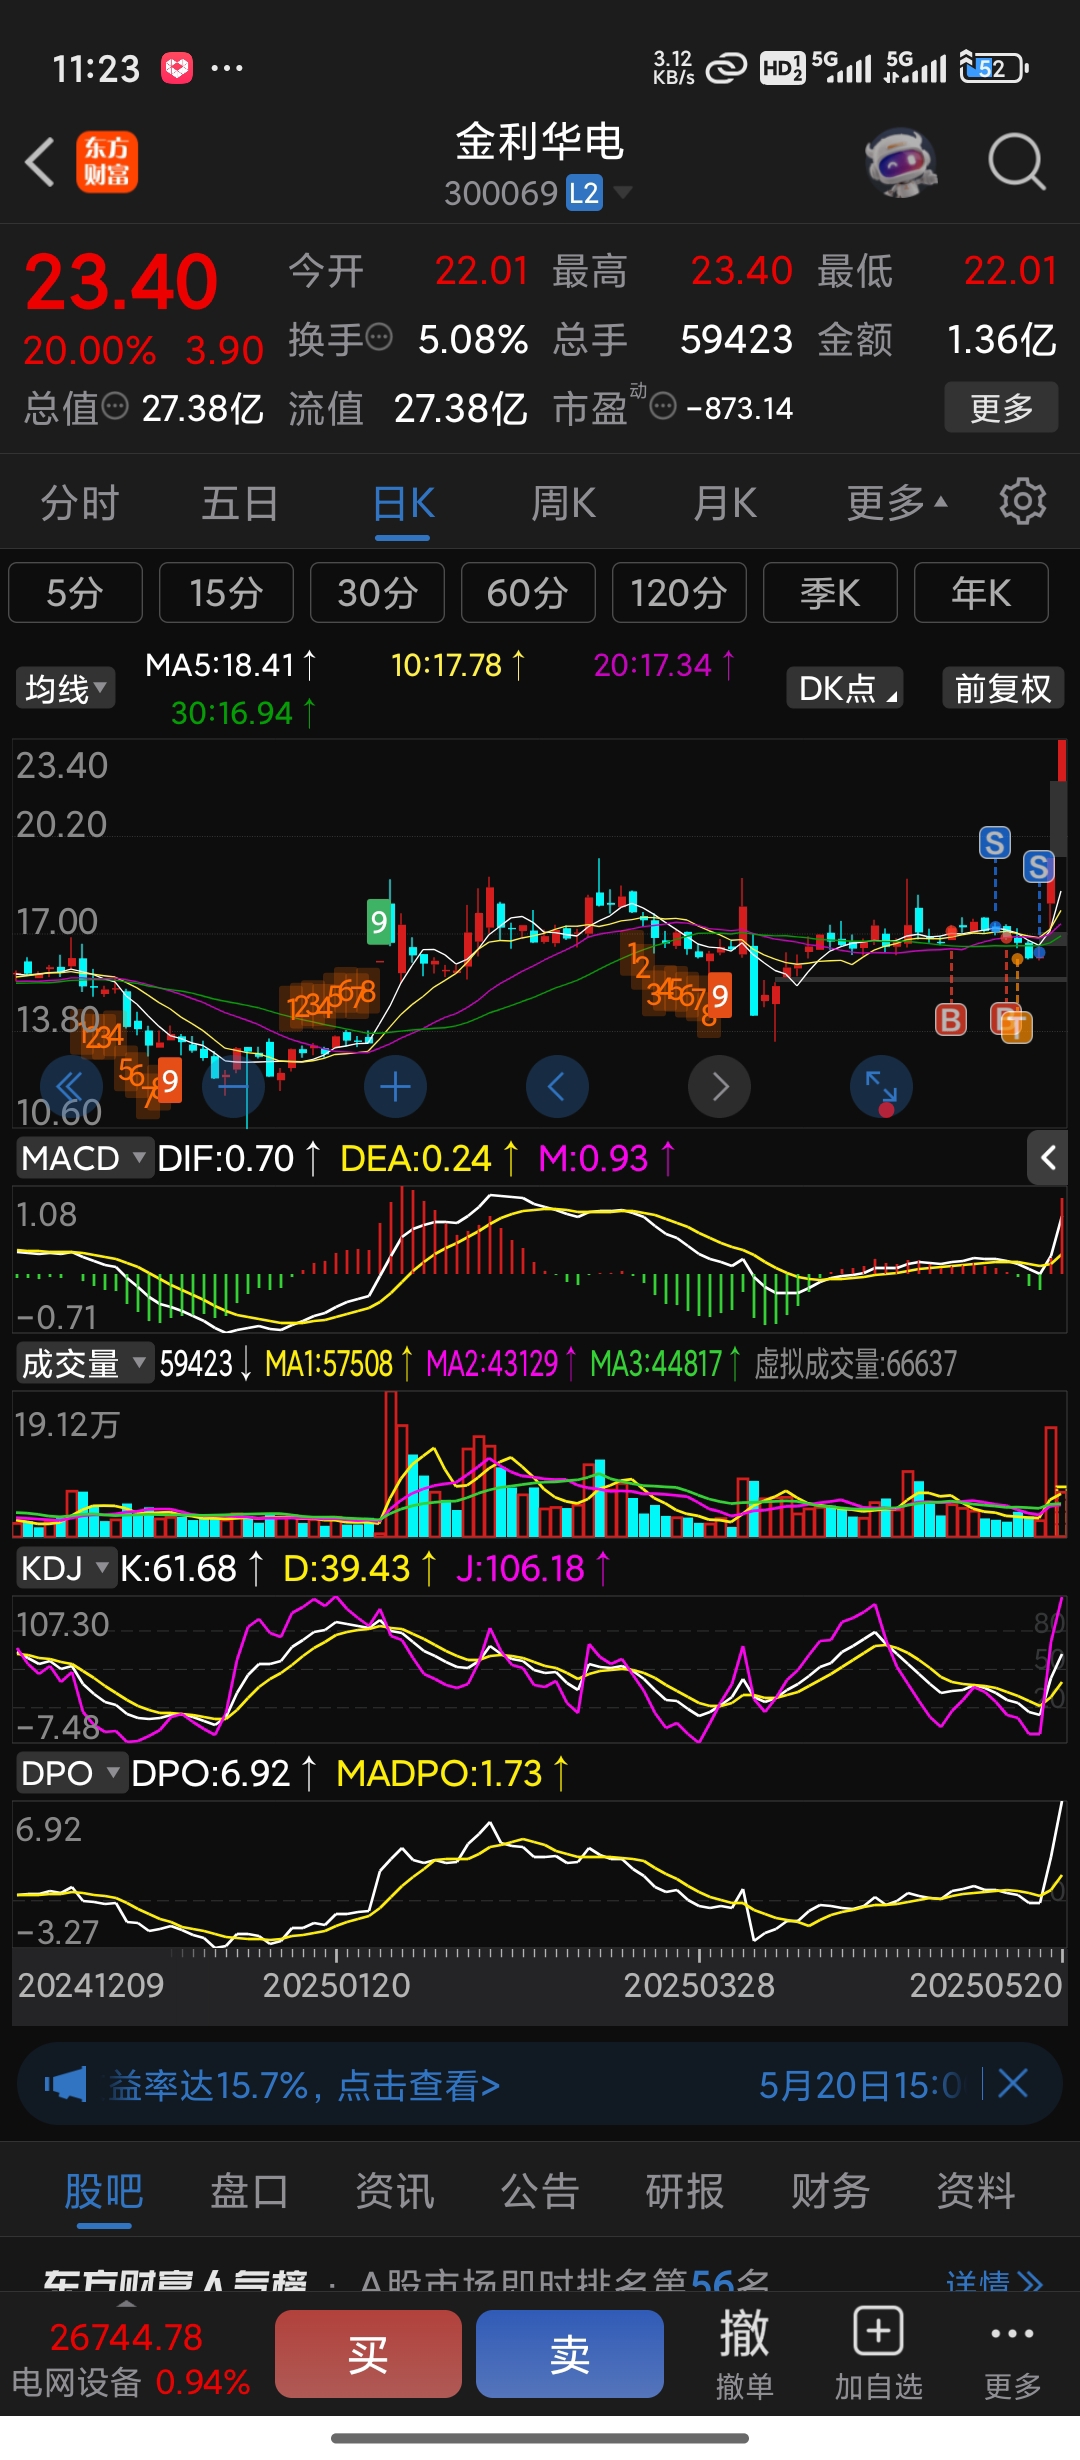Expand chart to fullscreen icon
The width and height of the screenshot is (1080, 2460).
click(x=881, y=1086)
